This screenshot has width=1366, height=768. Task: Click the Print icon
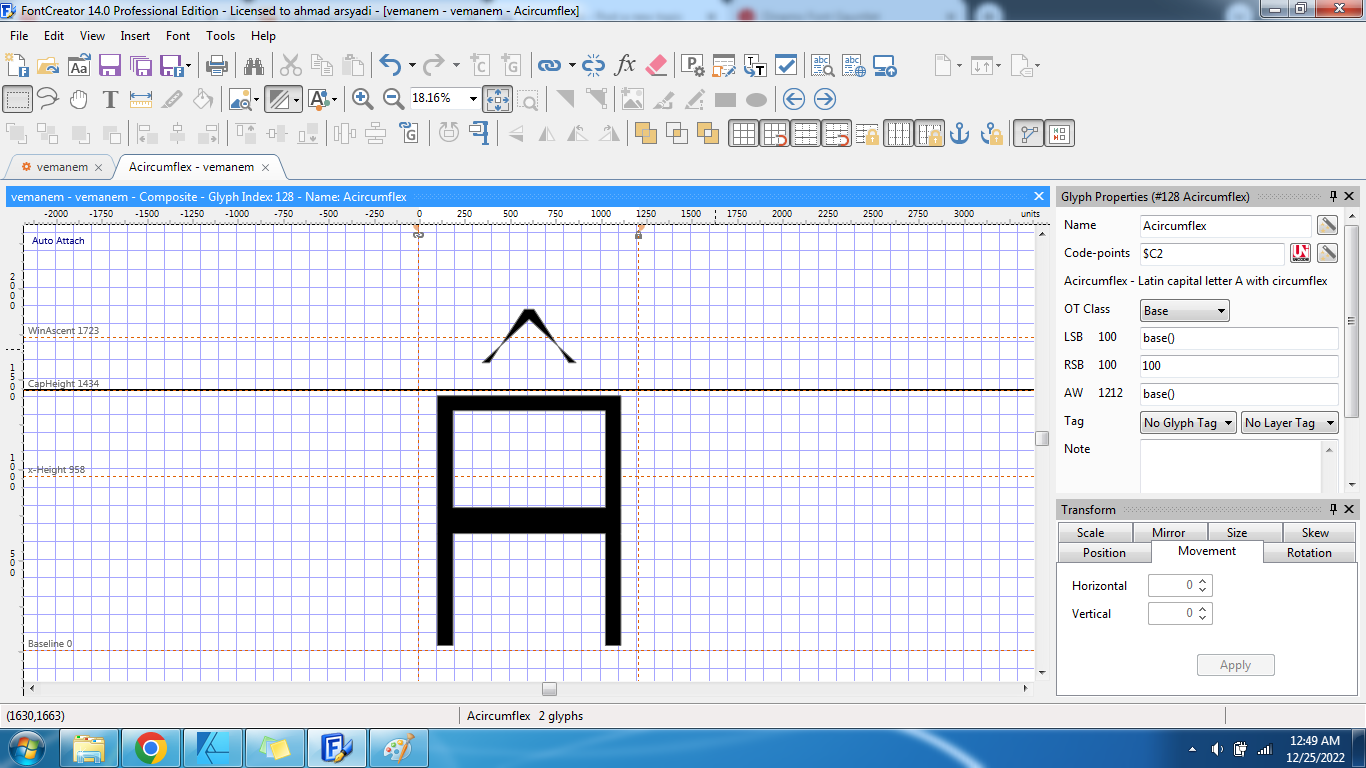[x=217, y=66]
